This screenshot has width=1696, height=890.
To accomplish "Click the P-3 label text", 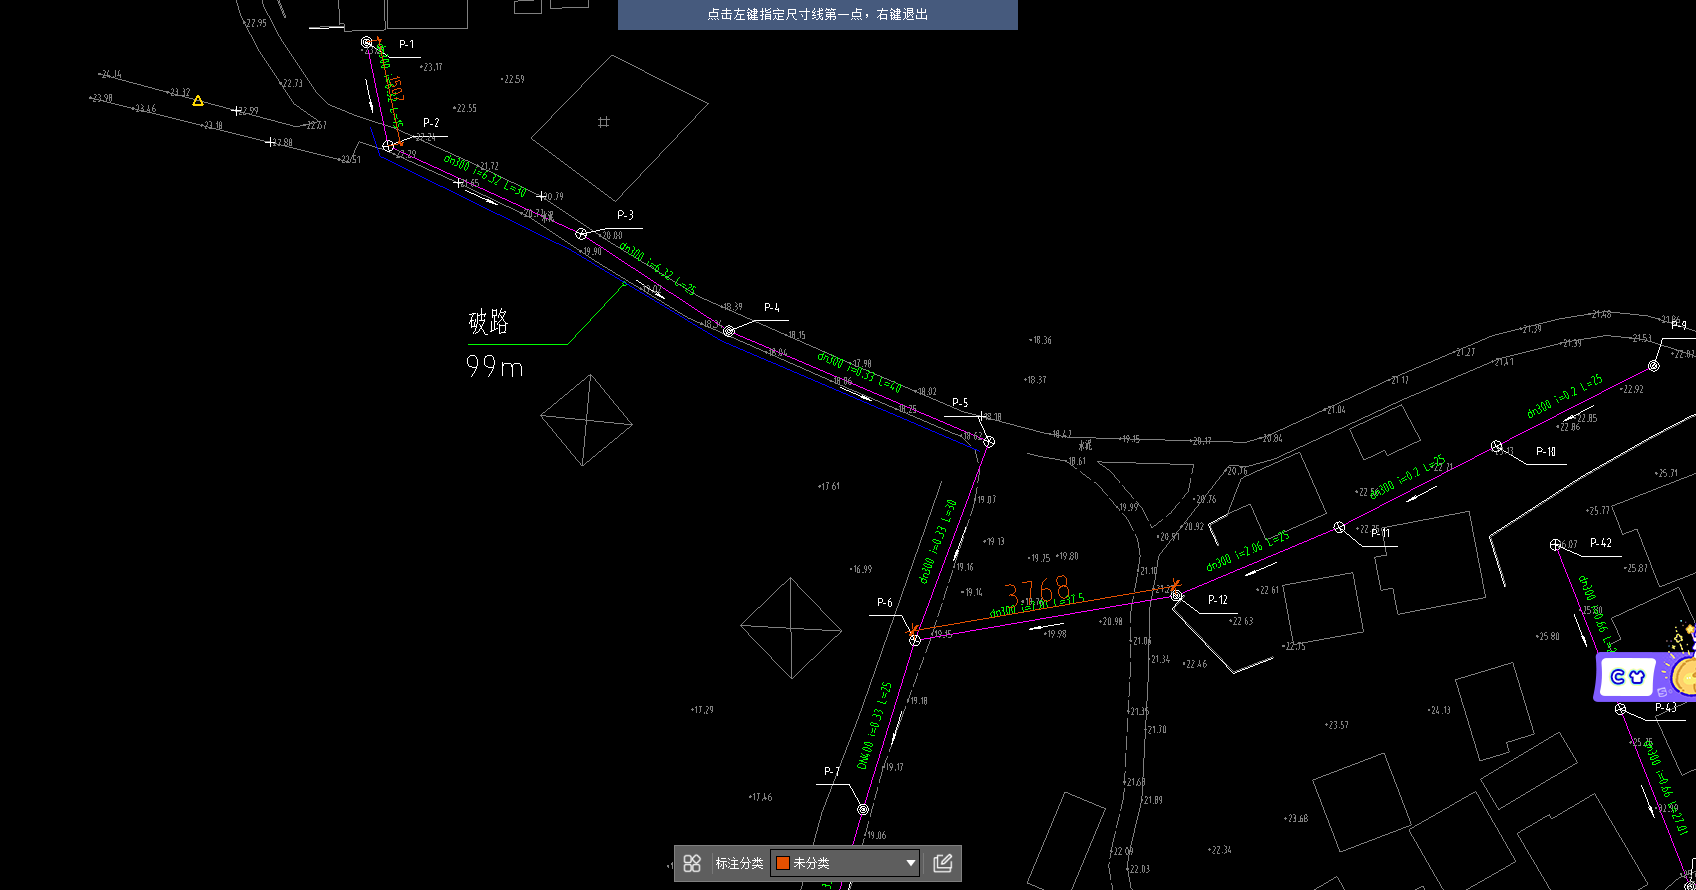I will 625,215.
